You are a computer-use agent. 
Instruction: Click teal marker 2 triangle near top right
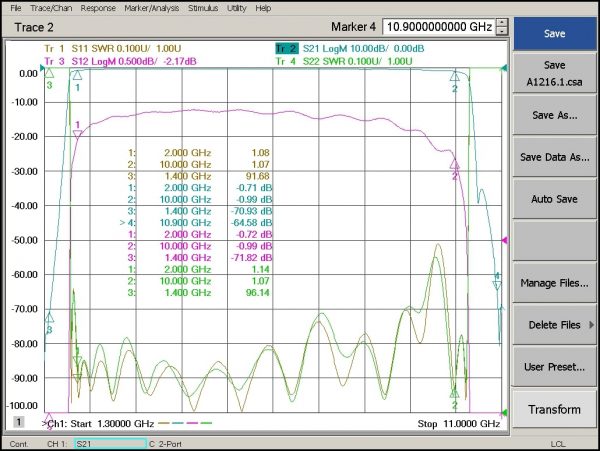tap(455, 77)
